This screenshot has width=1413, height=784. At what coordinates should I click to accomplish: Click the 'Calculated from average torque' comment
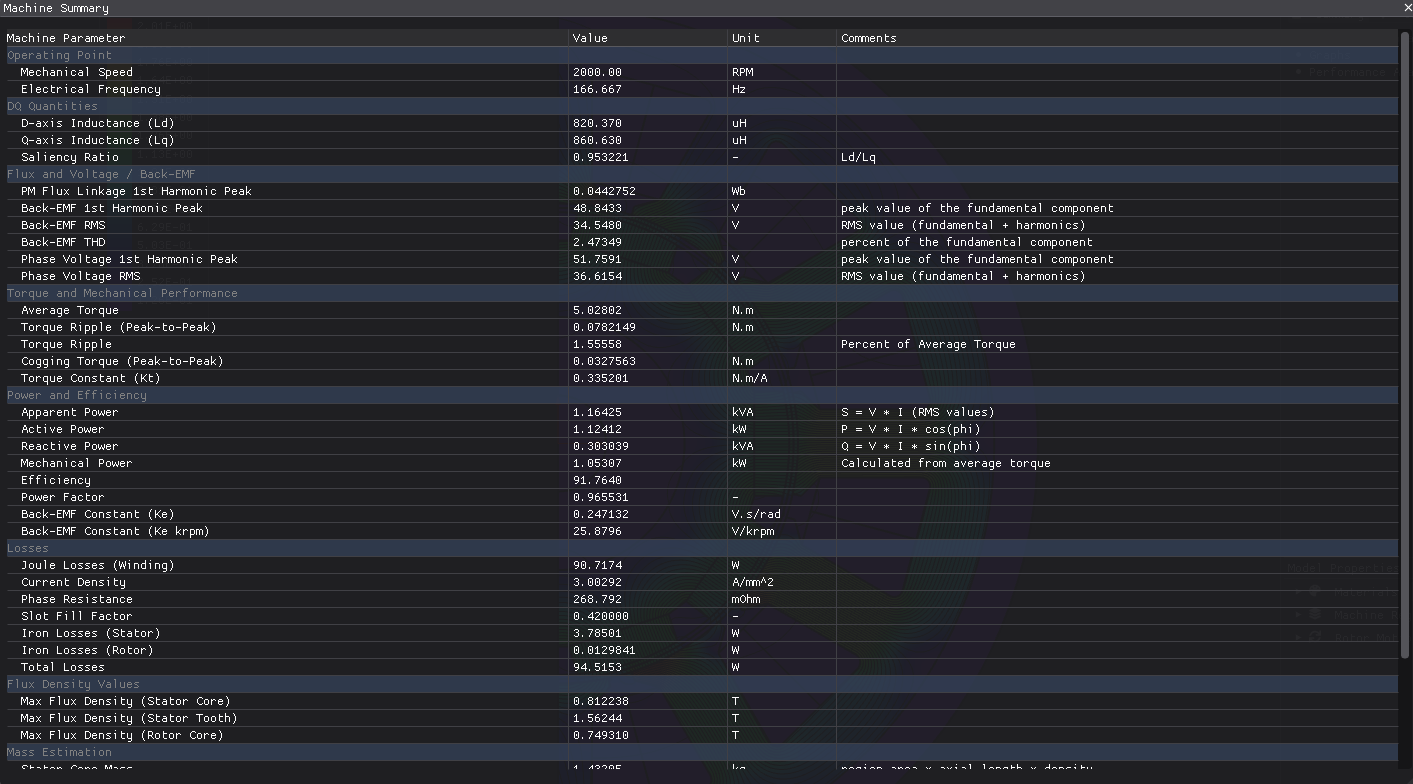pyautogui.click(x=946, y=463)
